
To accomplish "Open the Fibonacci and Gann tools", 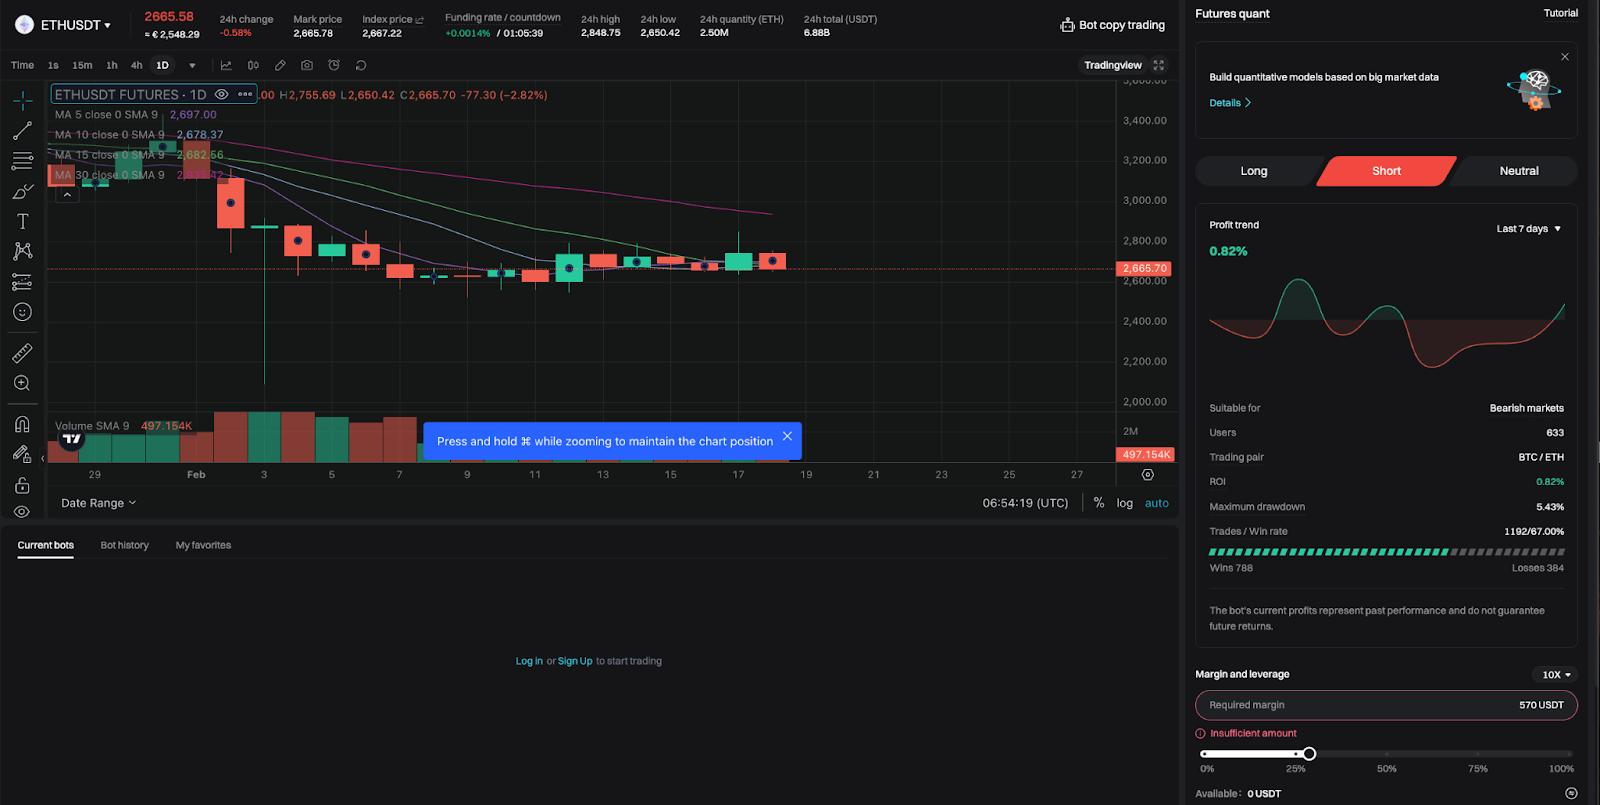I will click(22, 161).
